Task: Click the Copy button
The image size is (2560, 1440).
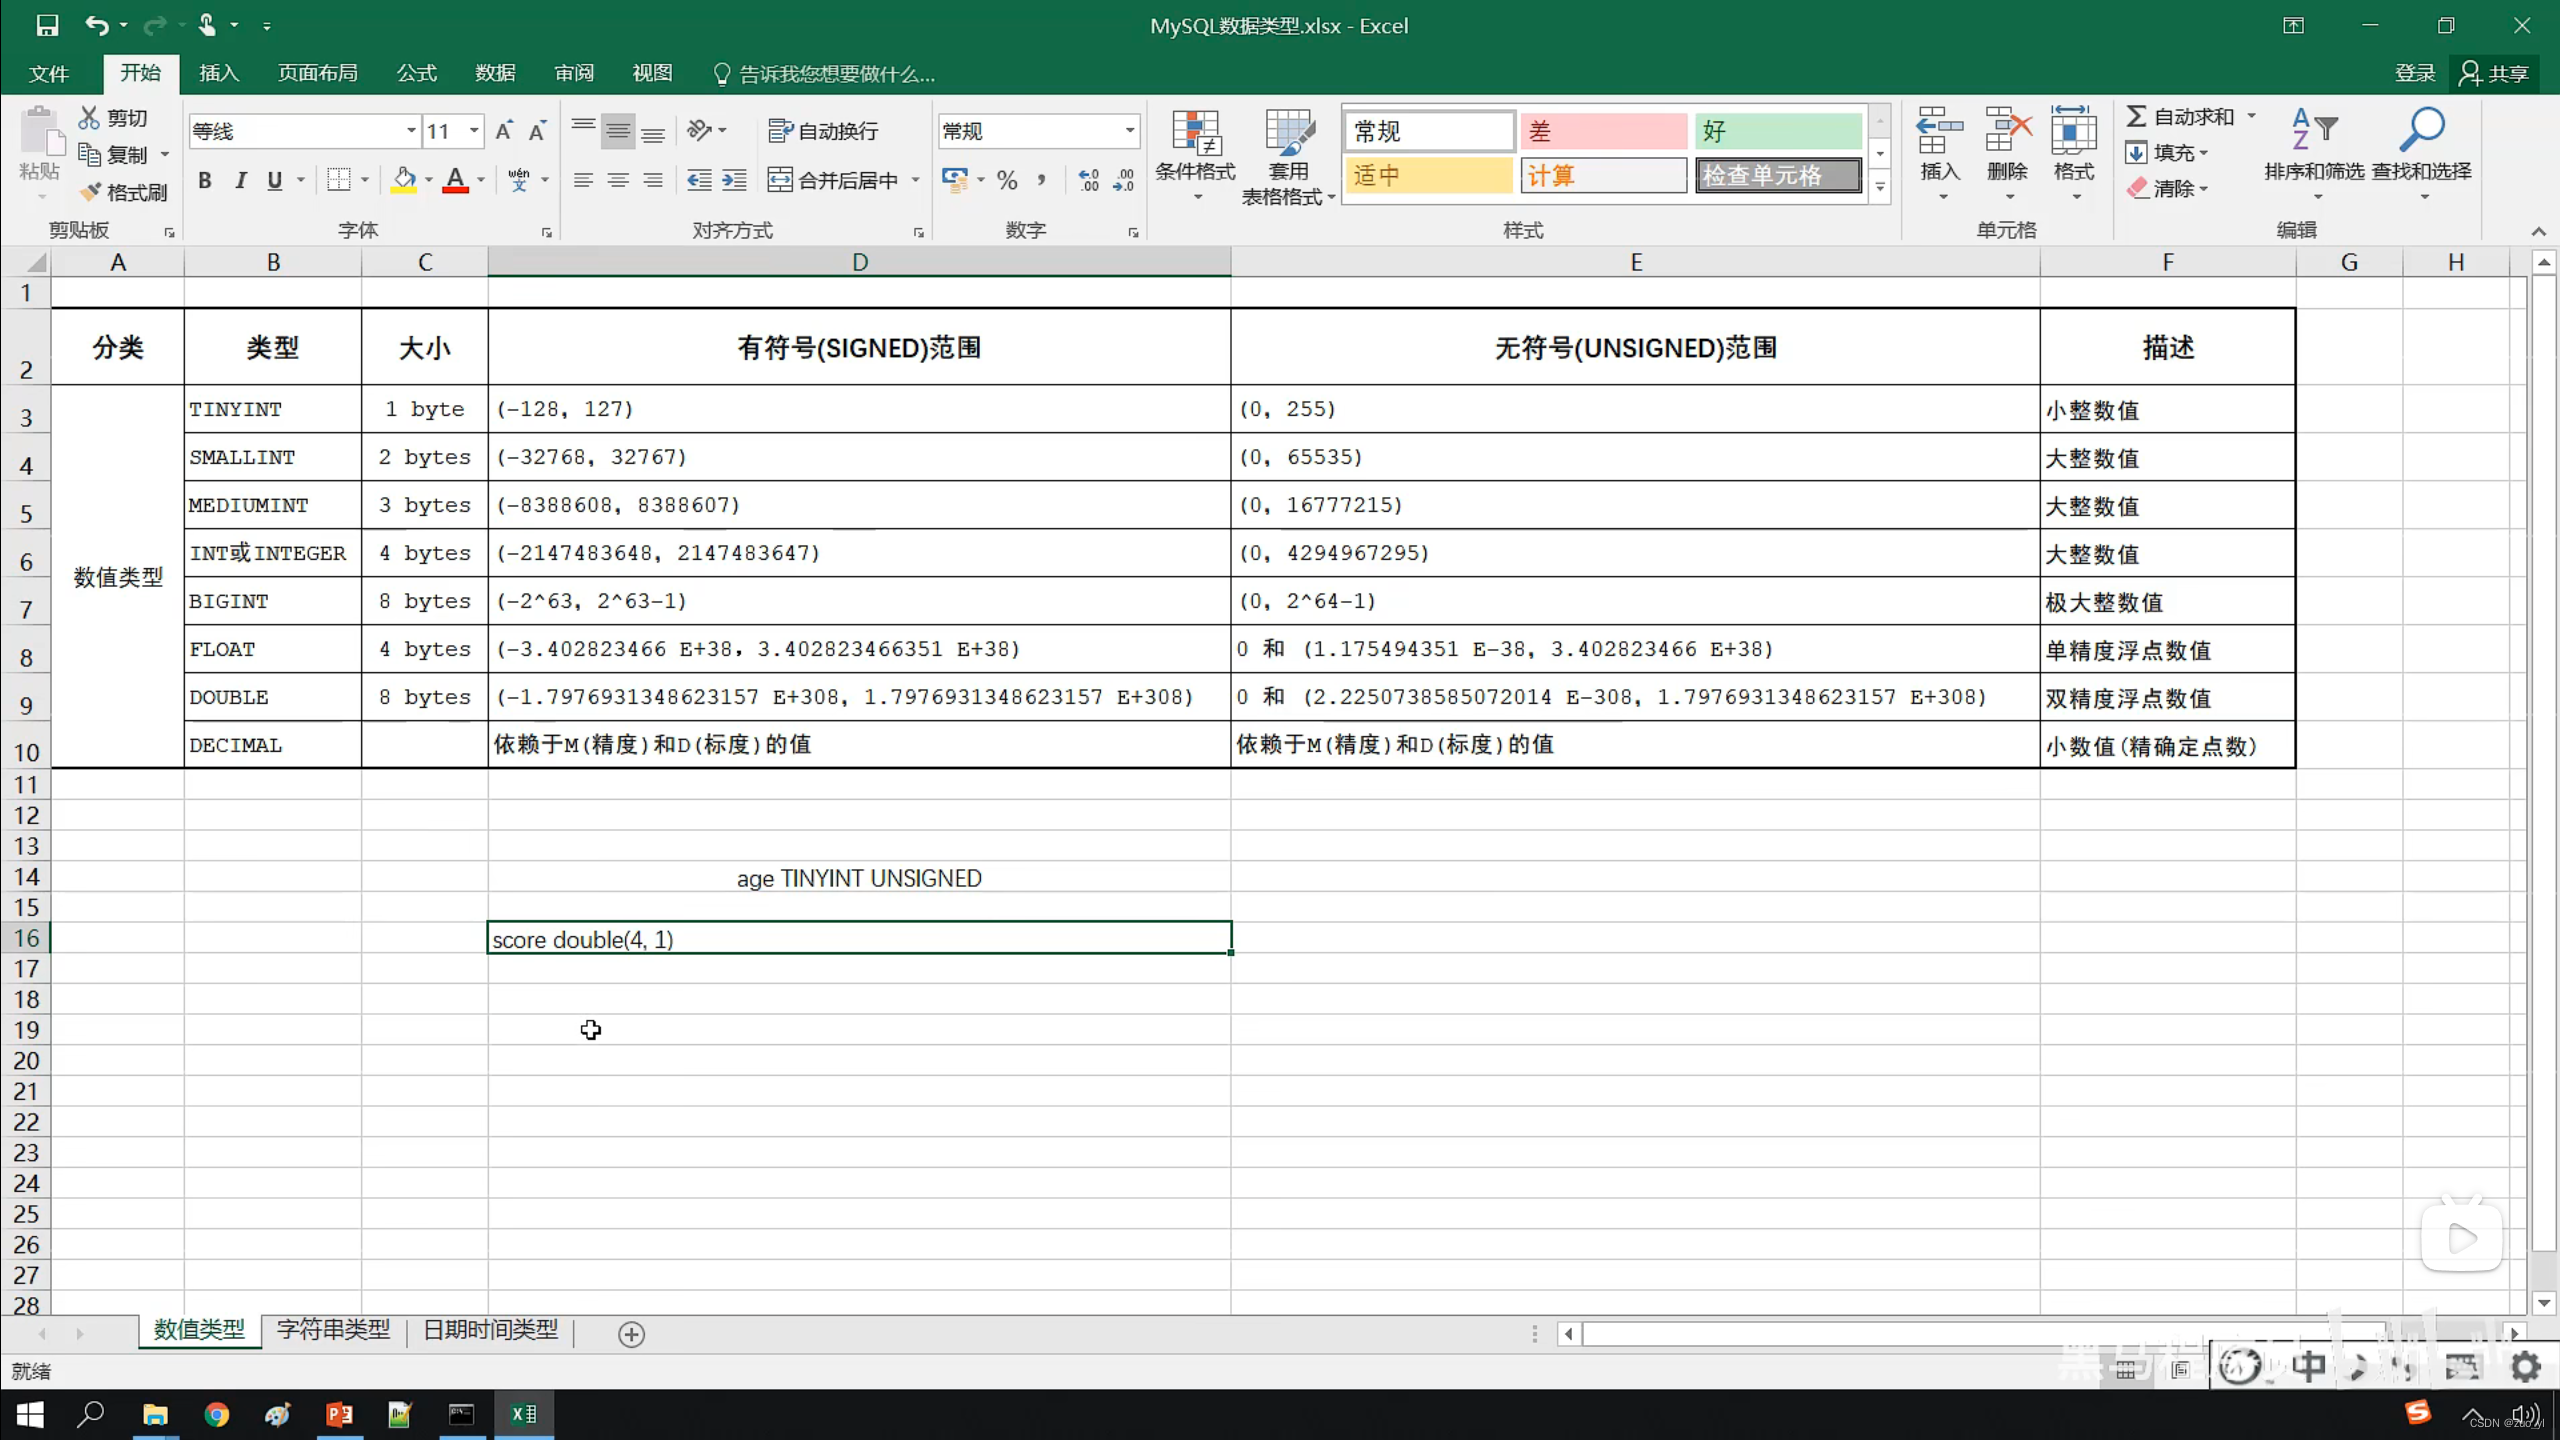Action: click(114, 154)
